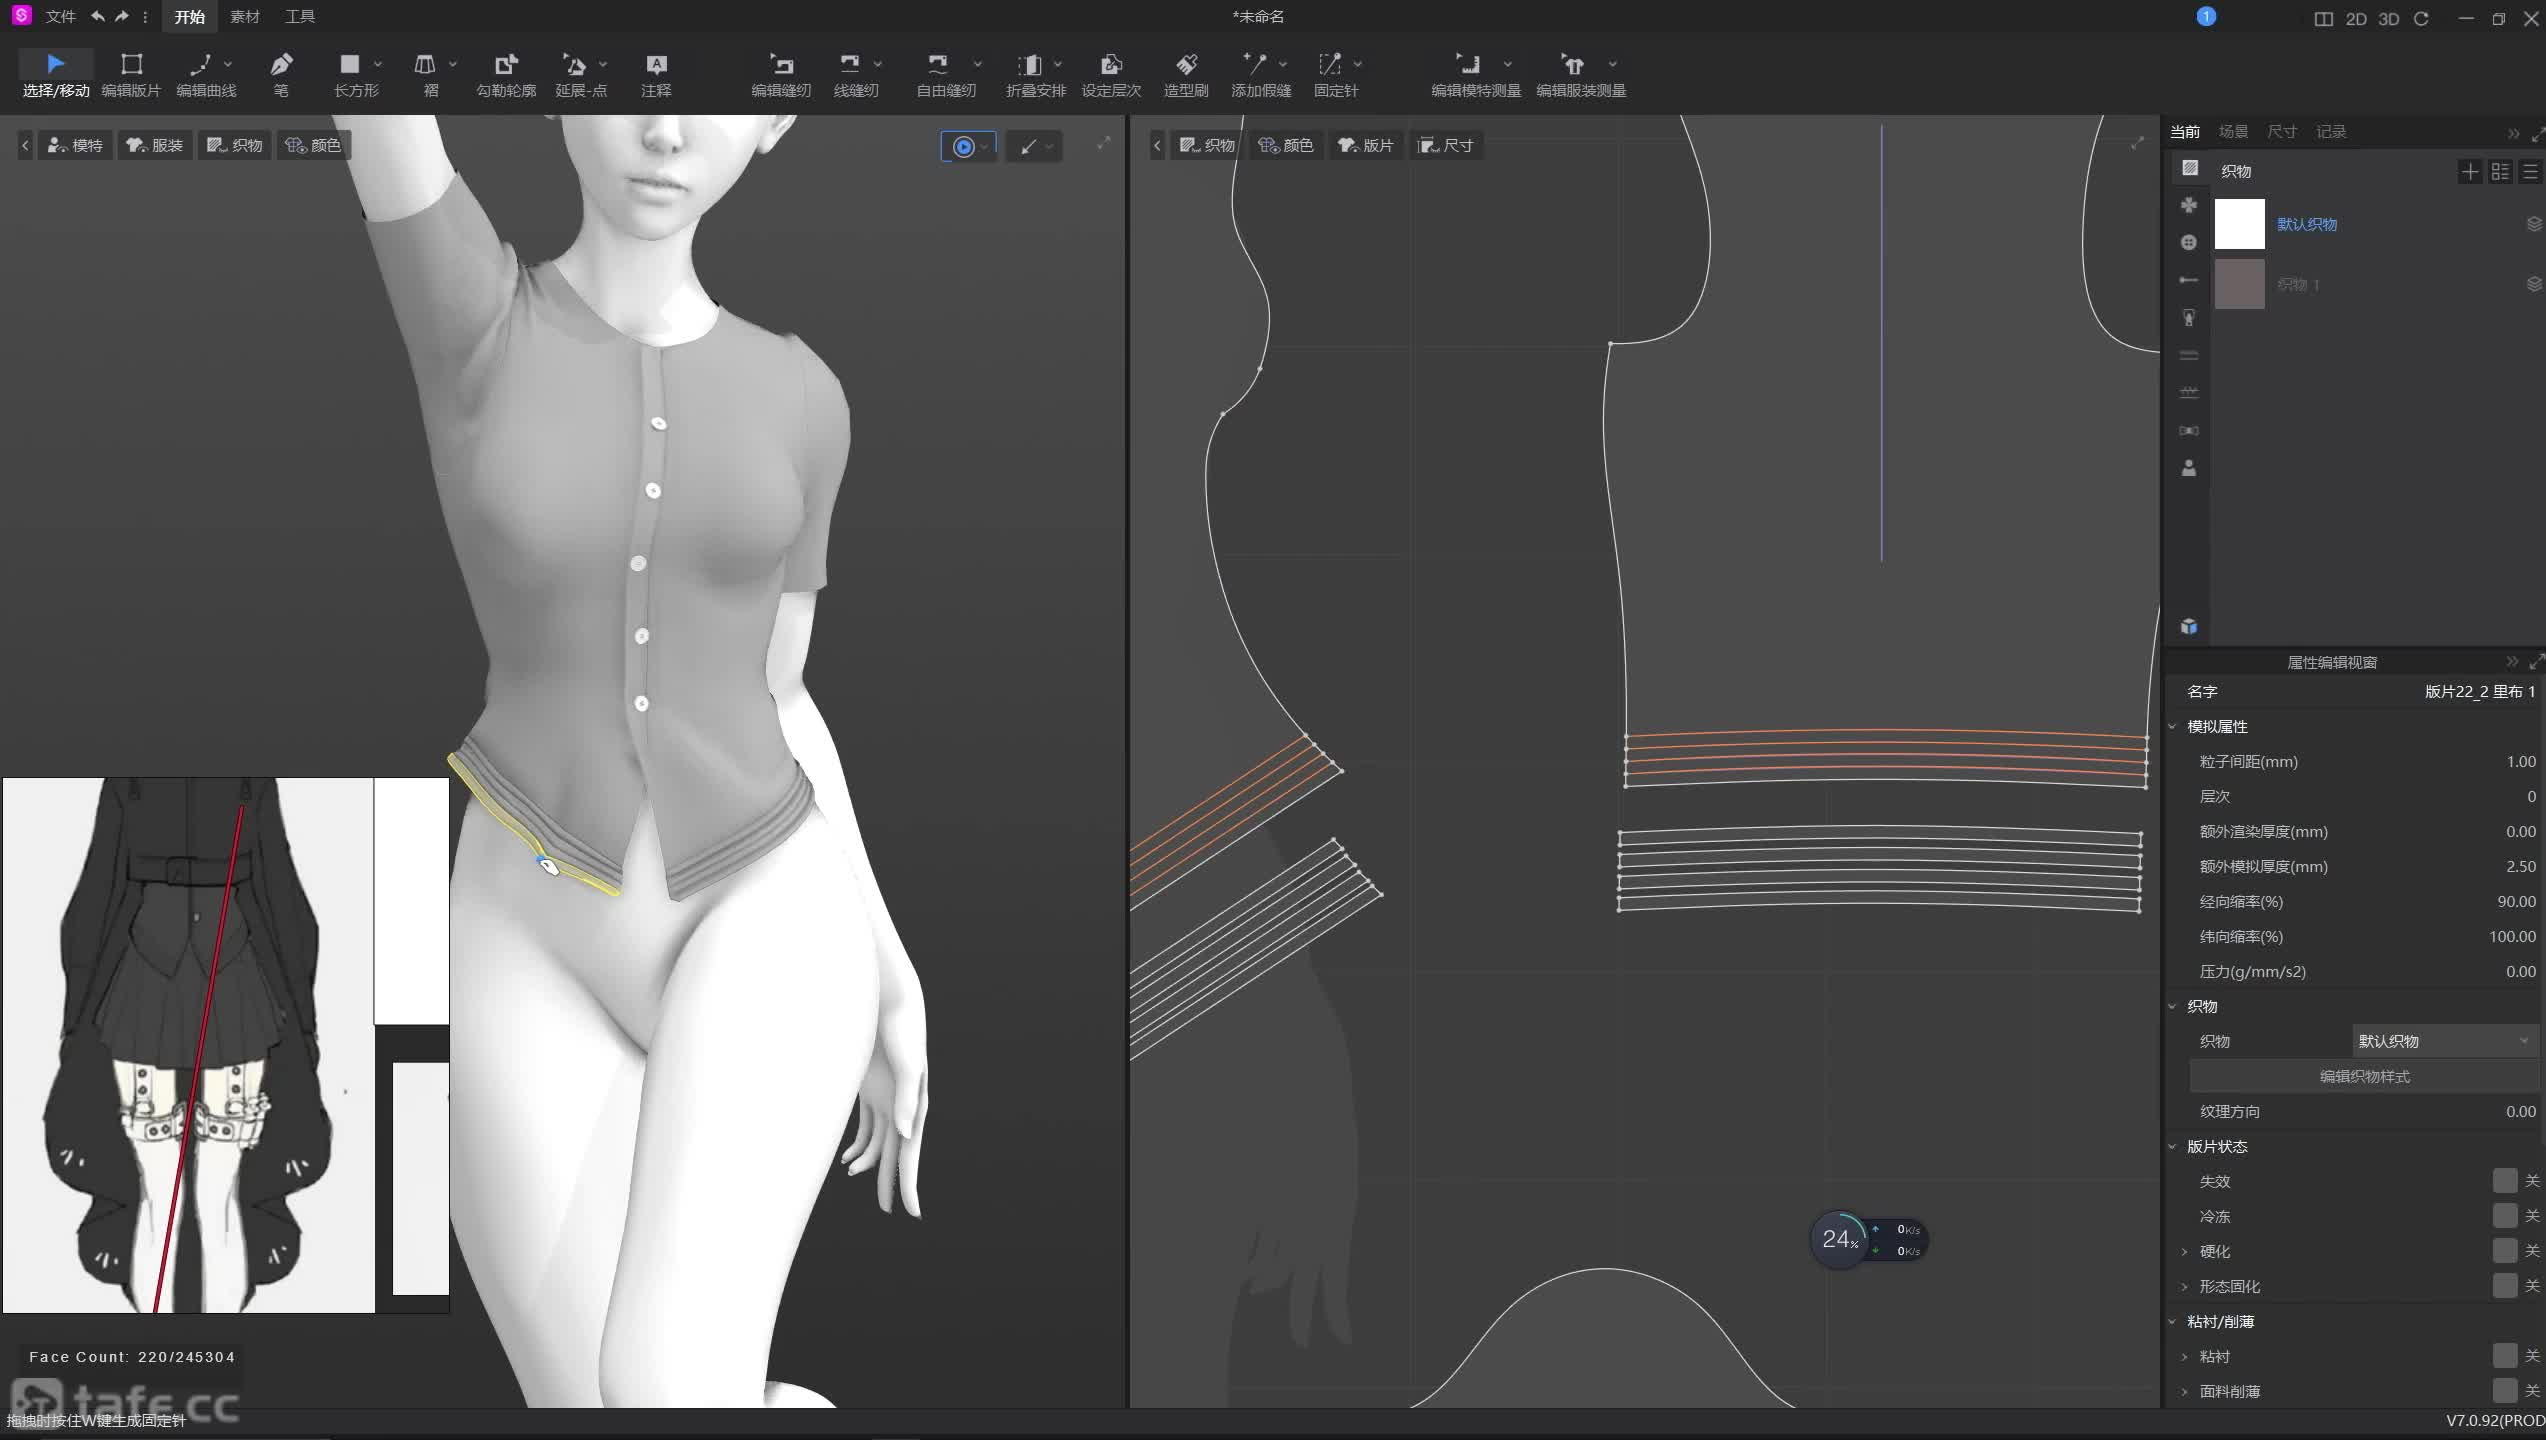Viewport: 2546px width, 1440px height.
Task: Show 2D view 尺寸 display button
Action: coord(1446,145)
